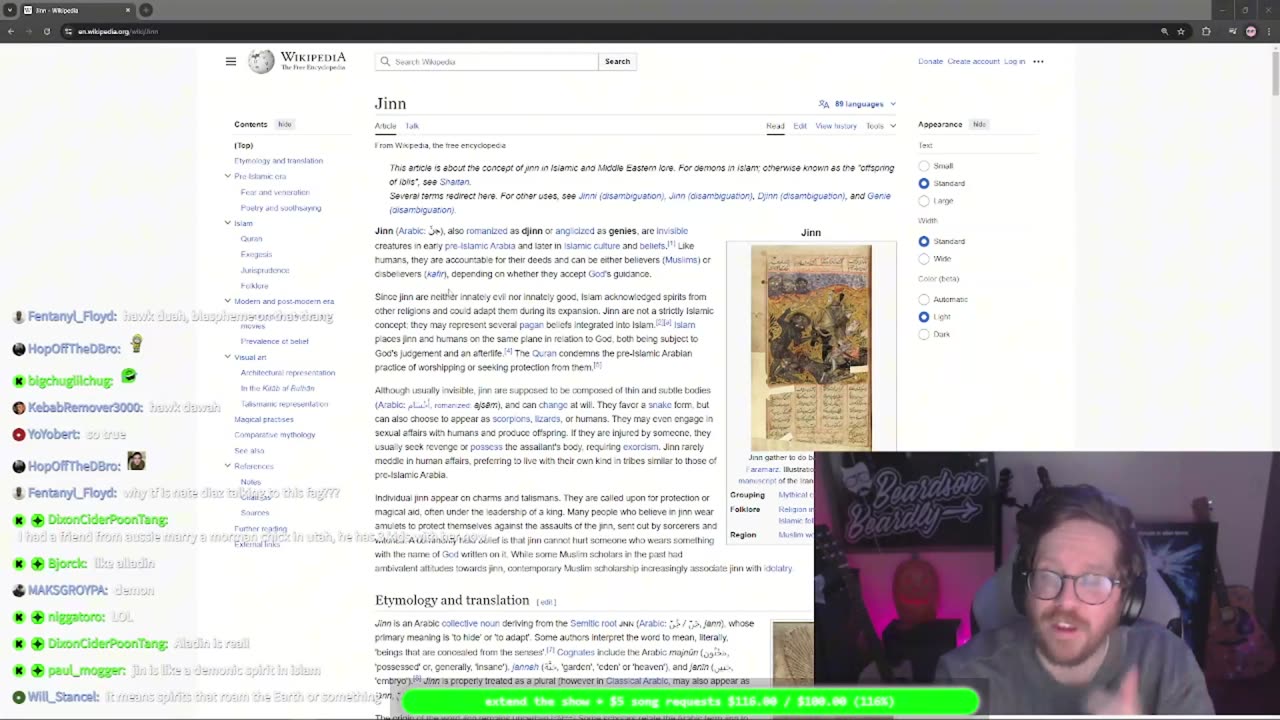
Task: Click the browser address bar URL
Action: 118,31
